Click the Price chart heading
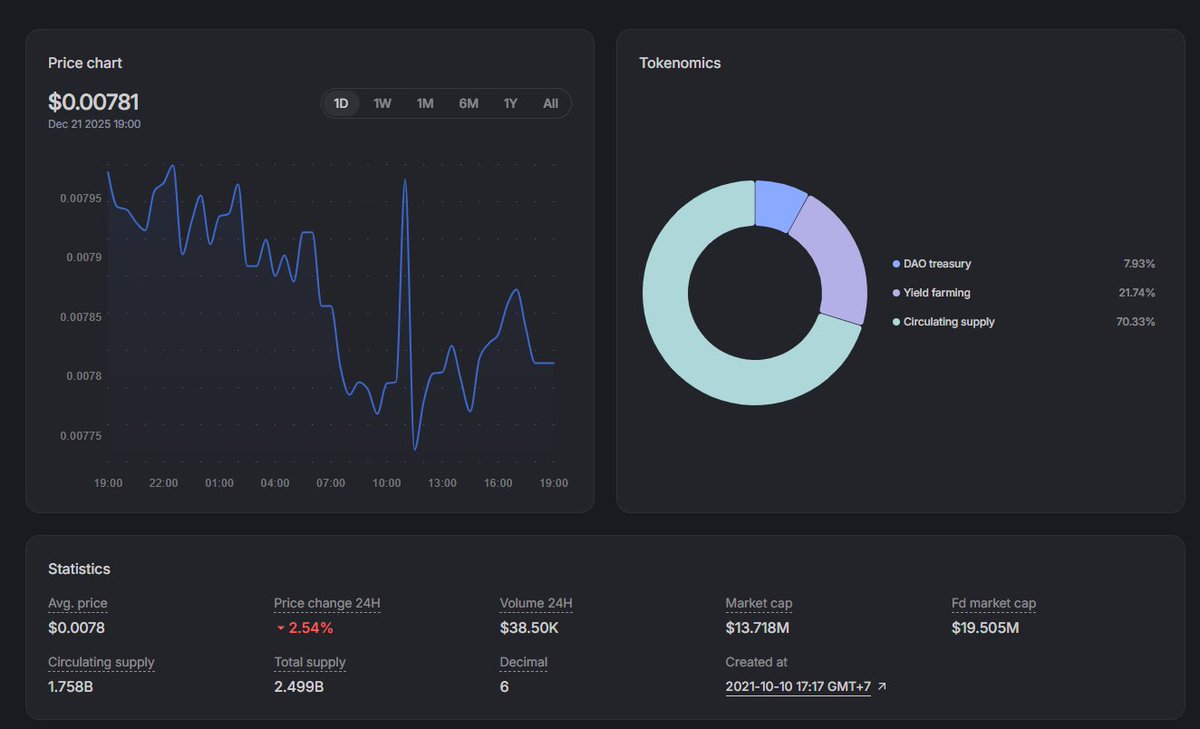The image size is (1200, 729). pos(85,63)
